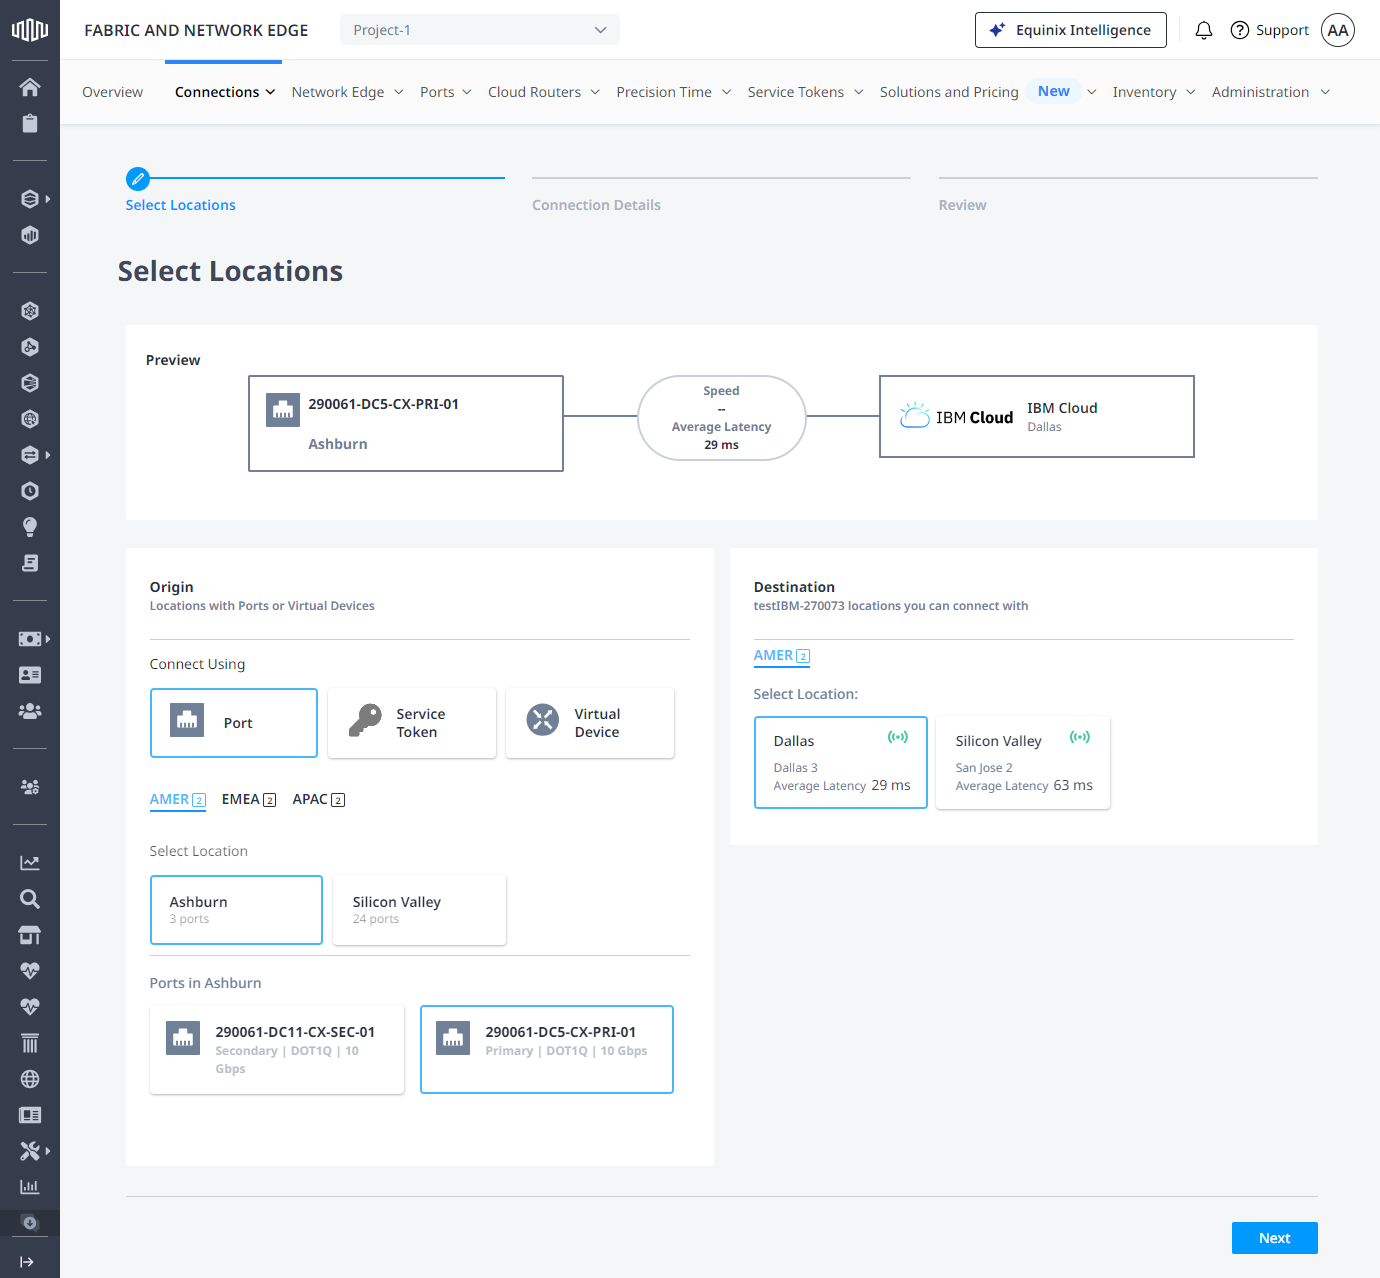Select the Ashburn origin location card
Viewport: 1380px width, 1278px height.
pos(236,910)
